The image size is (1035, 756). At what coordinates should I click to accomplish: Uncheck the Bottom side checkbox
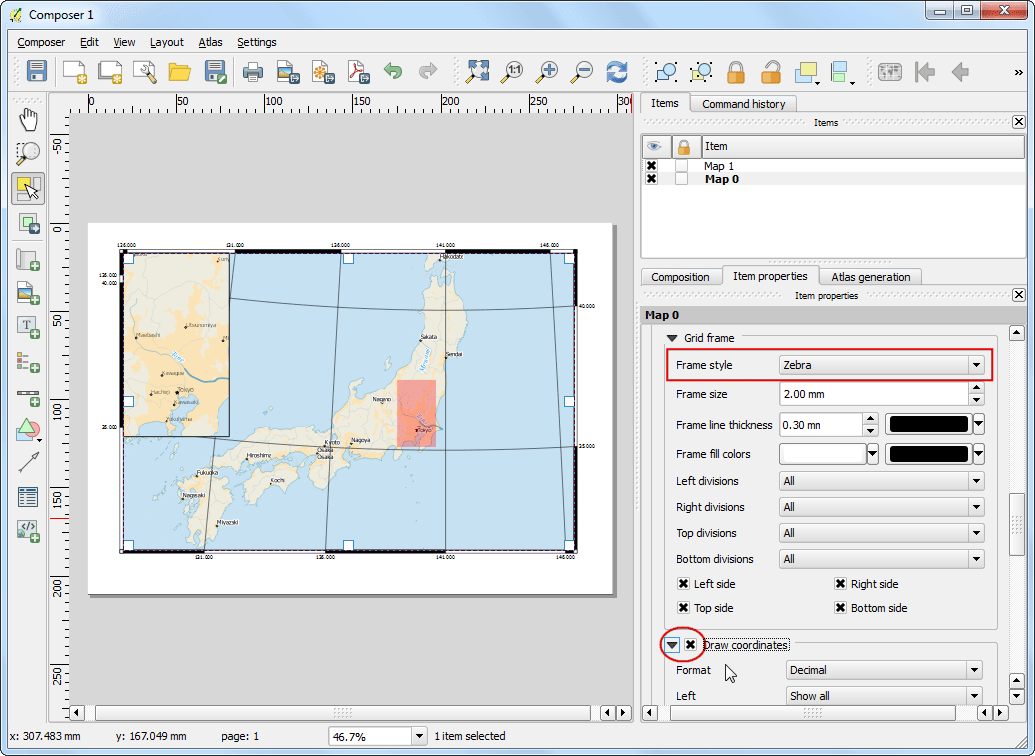click(838, 607)
